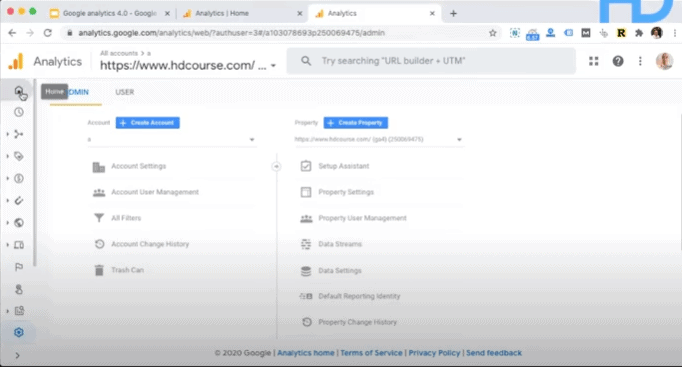This screenshot has height=367, width=682.
Task: Open Data Settings
Action: [x=340, y=270]
